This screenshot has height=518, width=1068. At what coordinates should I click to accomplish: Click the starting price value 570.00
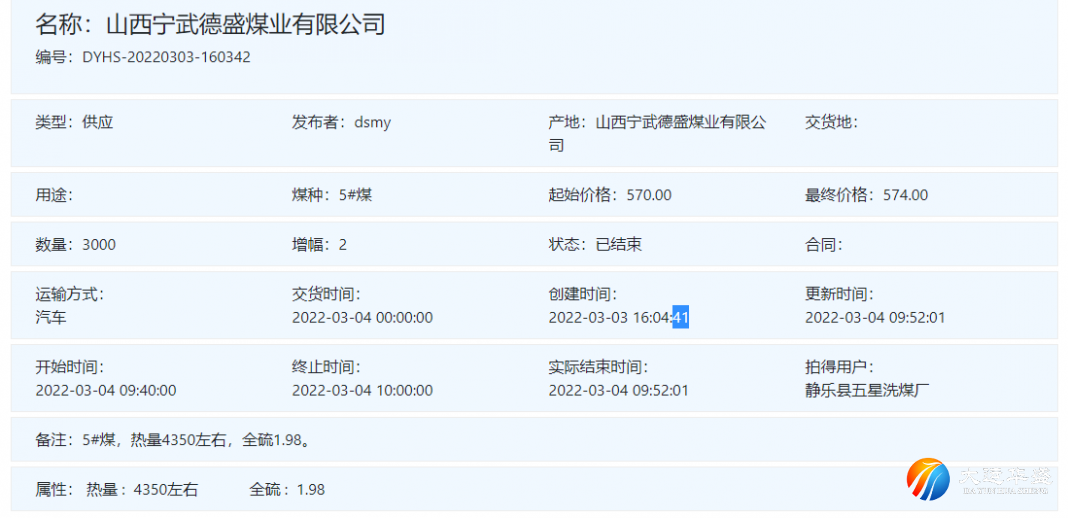click(649, 195)
